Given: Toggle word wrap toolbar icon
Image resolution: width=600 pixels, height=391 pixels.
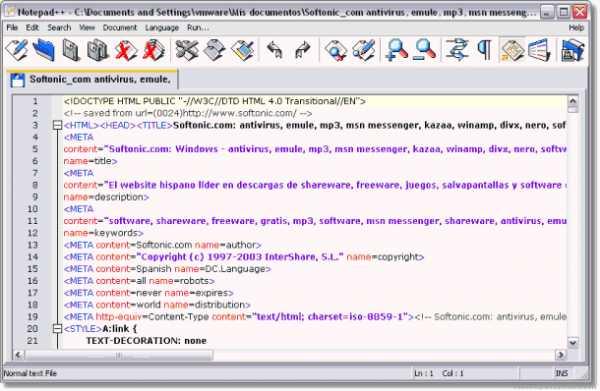Looking at the screenshot, I should [x=457, y=50].
